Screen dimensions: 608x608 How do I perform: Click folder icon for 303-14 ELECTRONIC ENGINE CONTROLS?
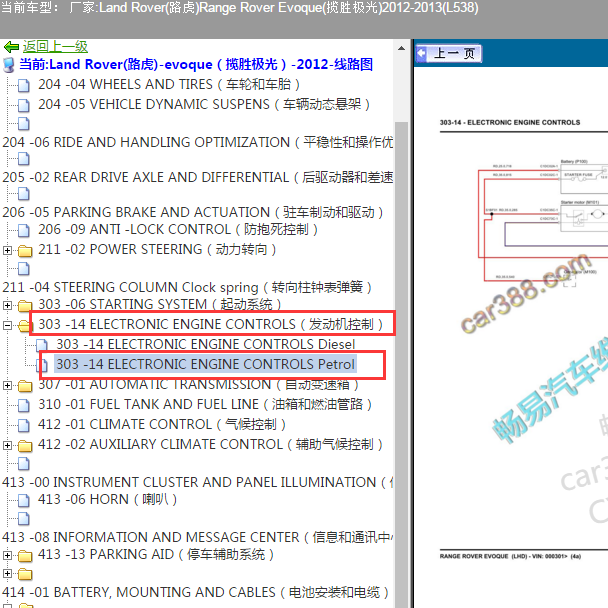[24, 326]
